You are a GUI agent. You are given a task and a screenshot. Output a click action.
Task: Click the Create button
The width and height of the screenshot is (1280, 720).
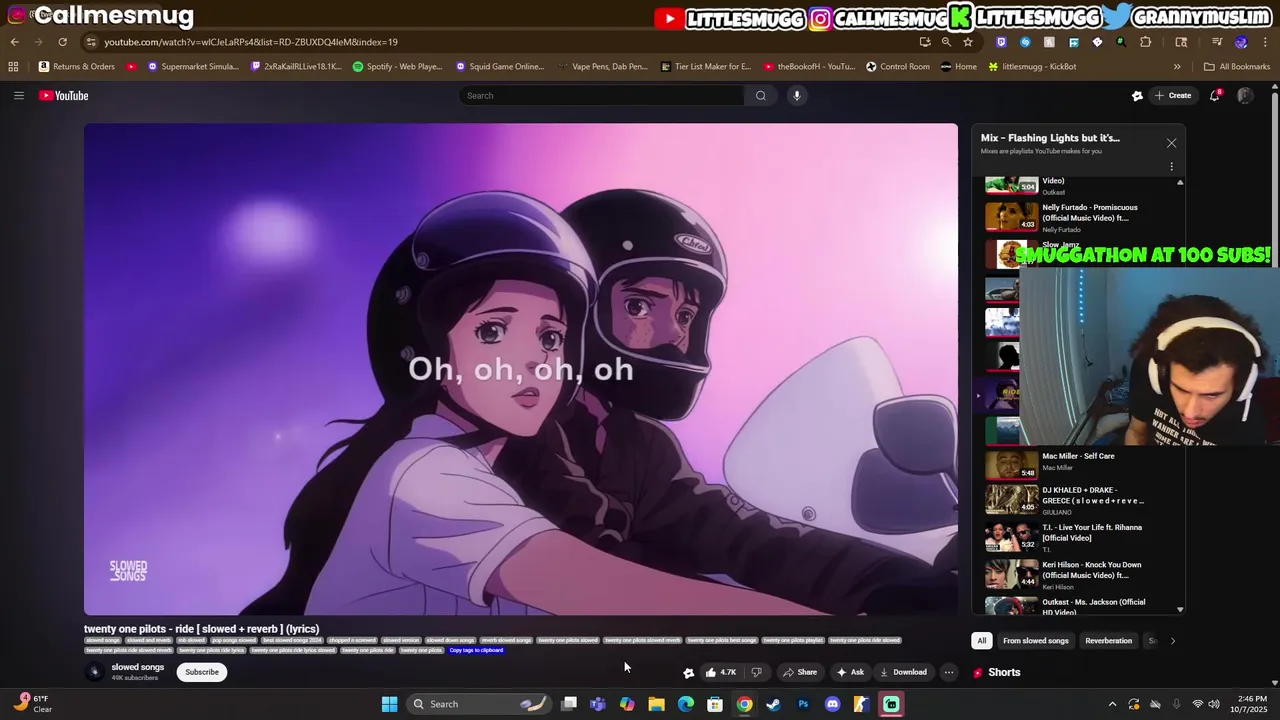[1173, 96]
